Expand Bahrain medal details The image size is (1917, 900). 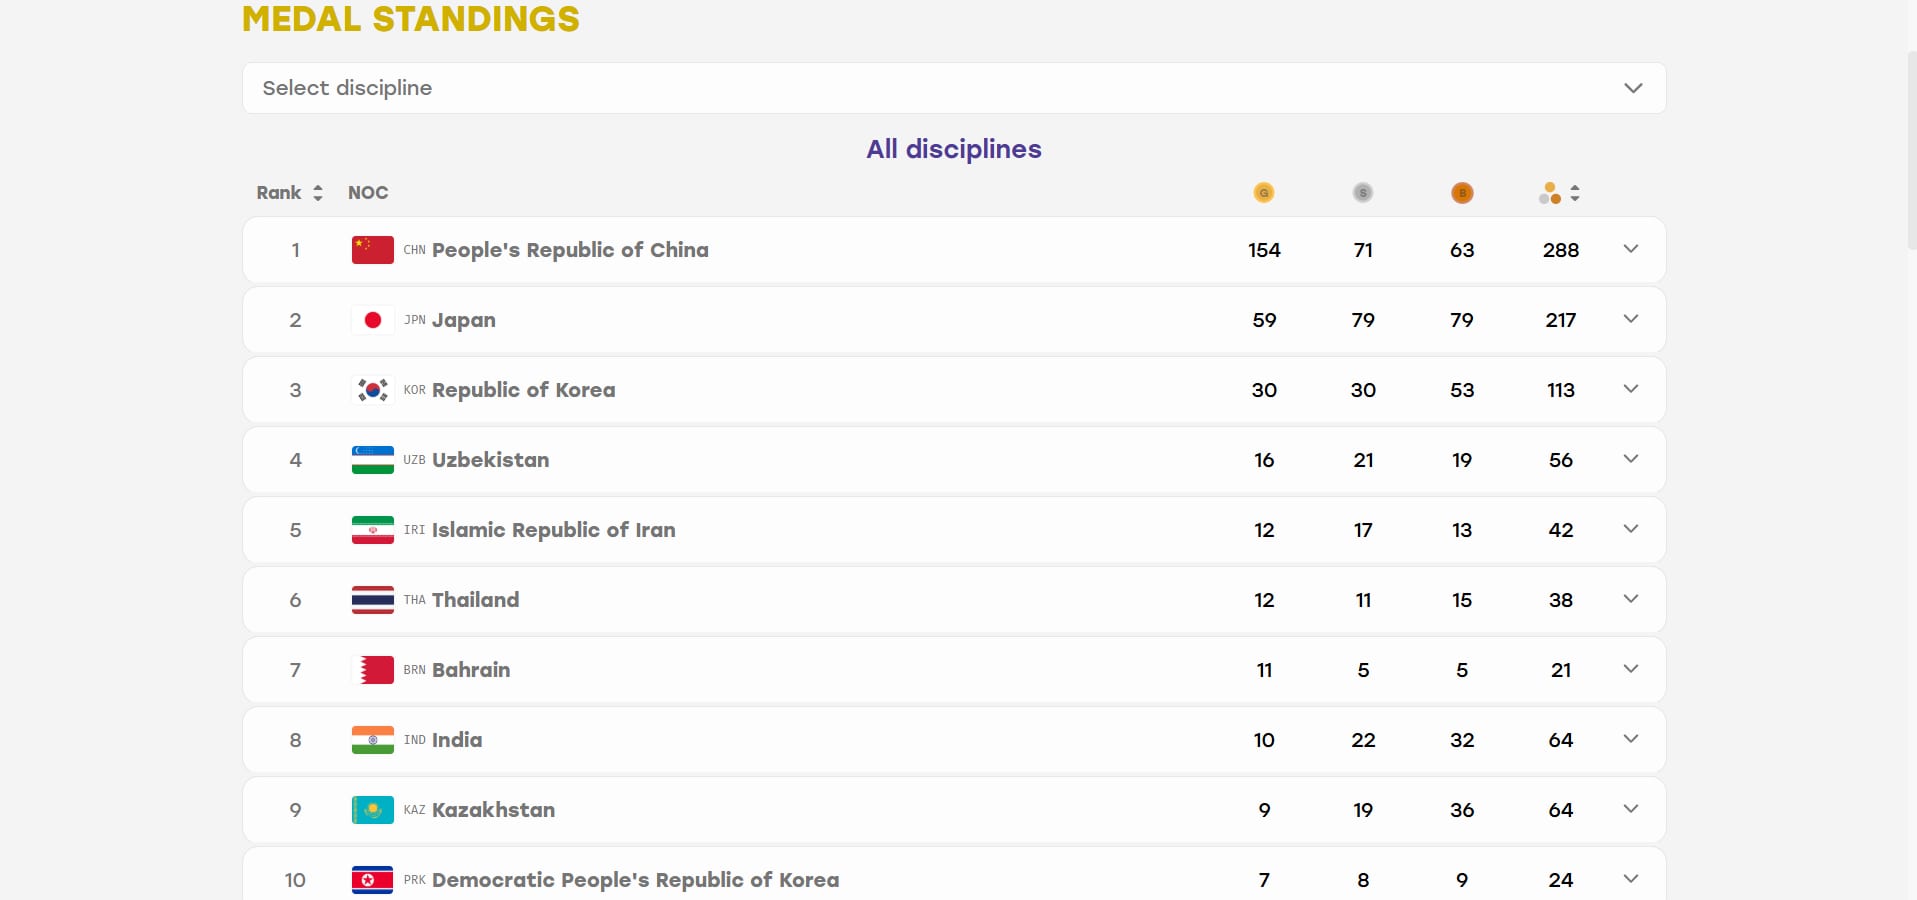[1631, 669]
